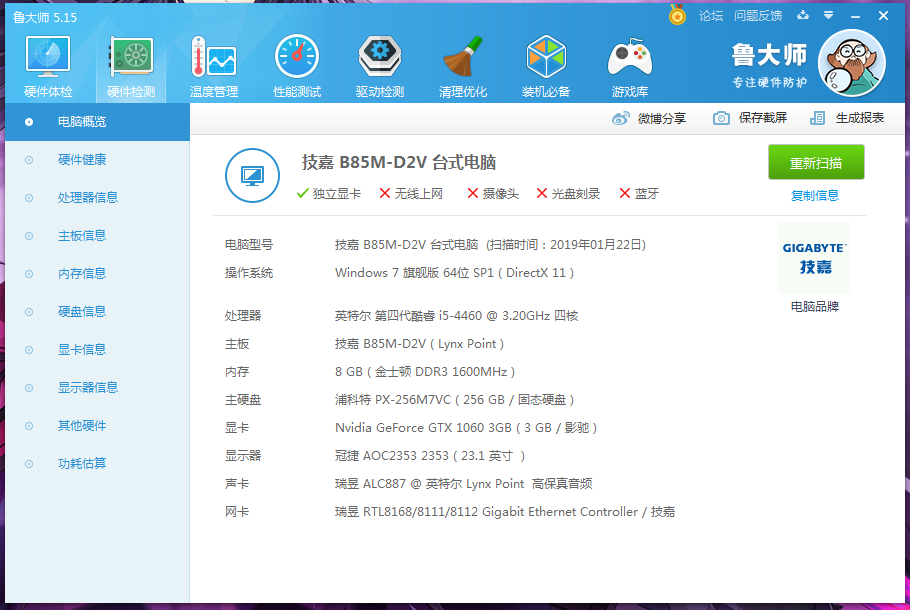Click RTL8168 Gigabit Ethernet Controller text
Viewport: 910px width, 610px height.
pyautogui.click(x=505, y=512)
